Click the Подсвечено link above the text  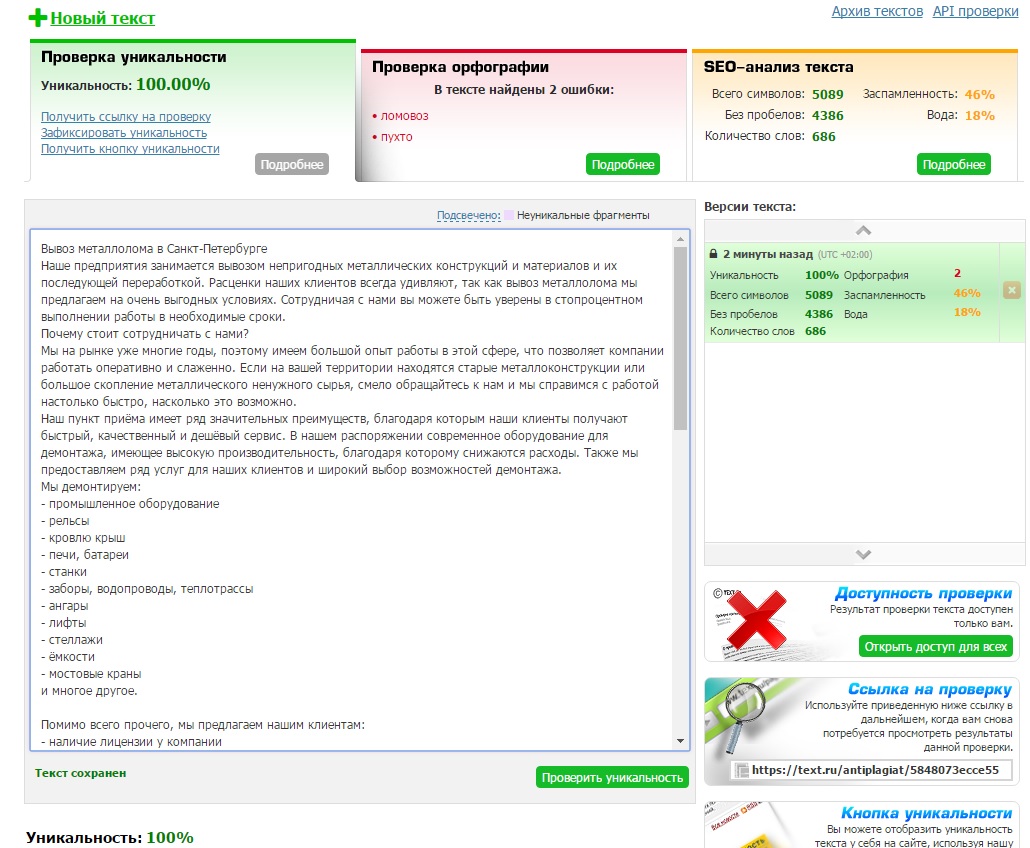tap(468, 215)
